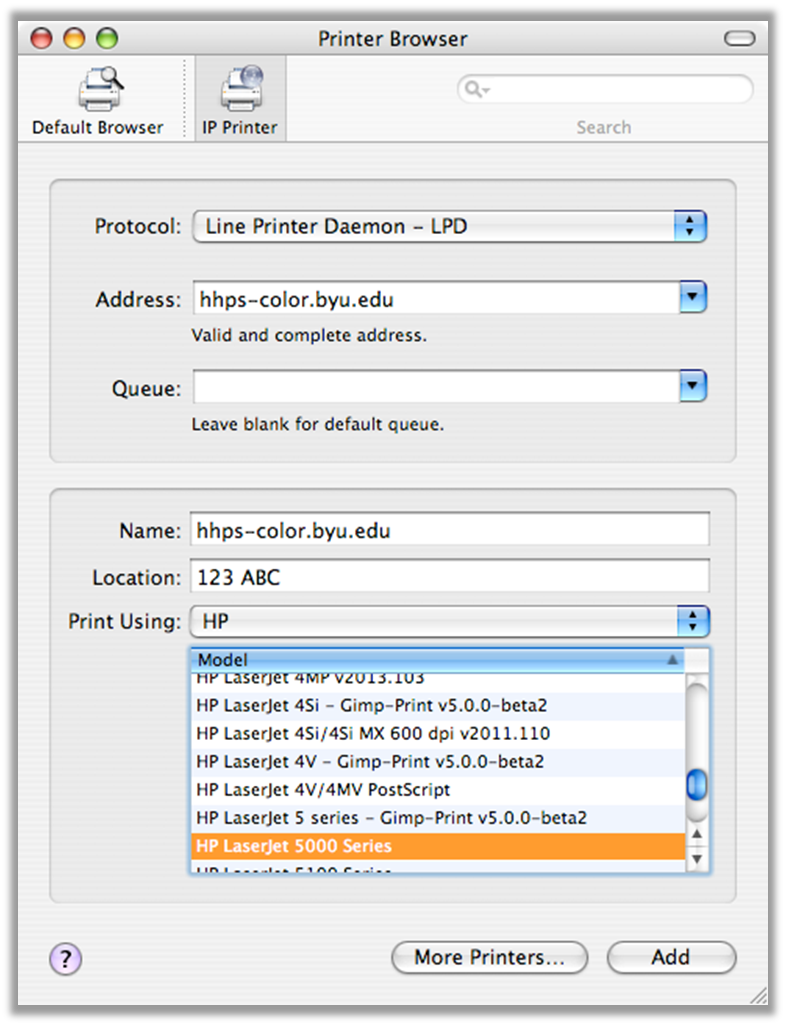Click the model list scroll up arrow
The image size is (786, 1026).
click(x=698, y=833)
